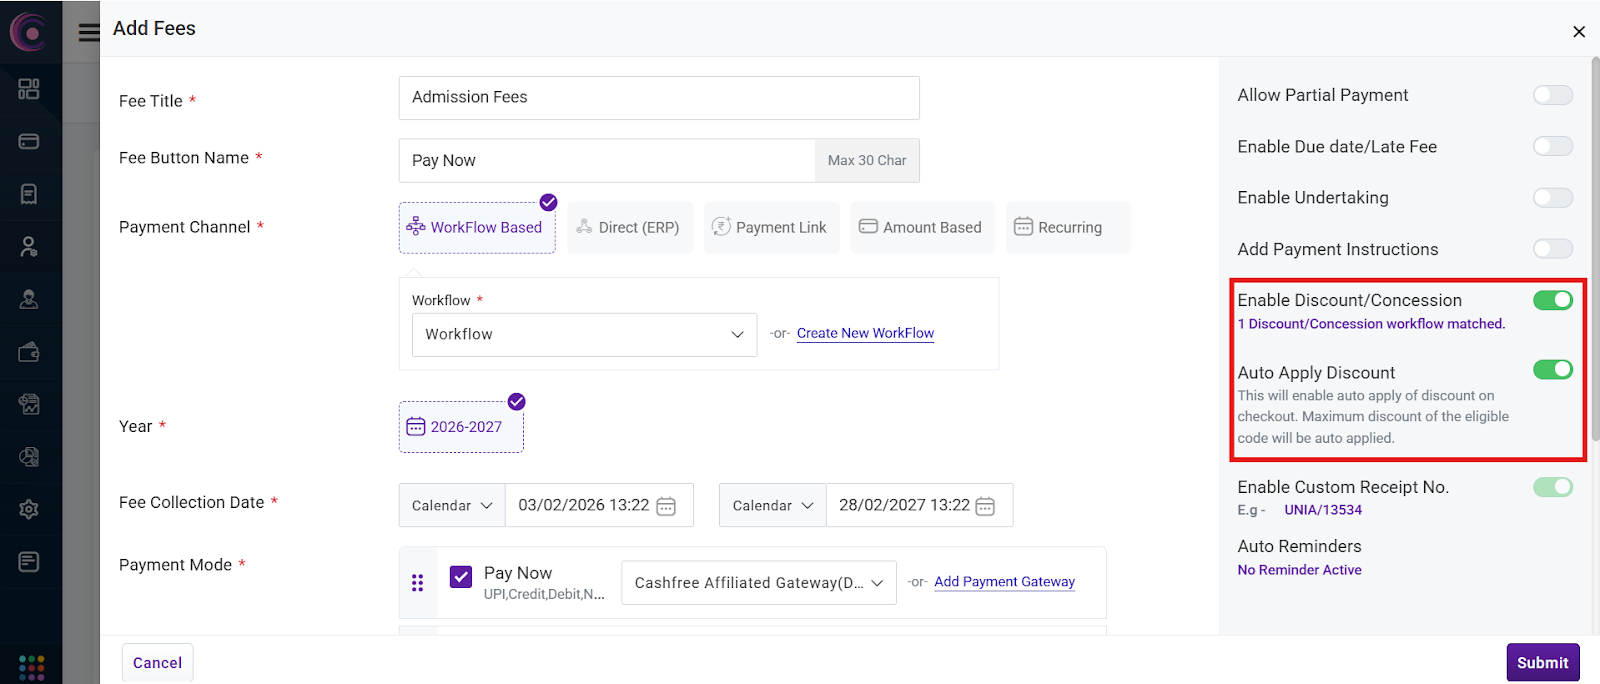Open first Calendar dropdown for collection date
This screenshot has height=684, width=1600.
(x=452, y=506)
